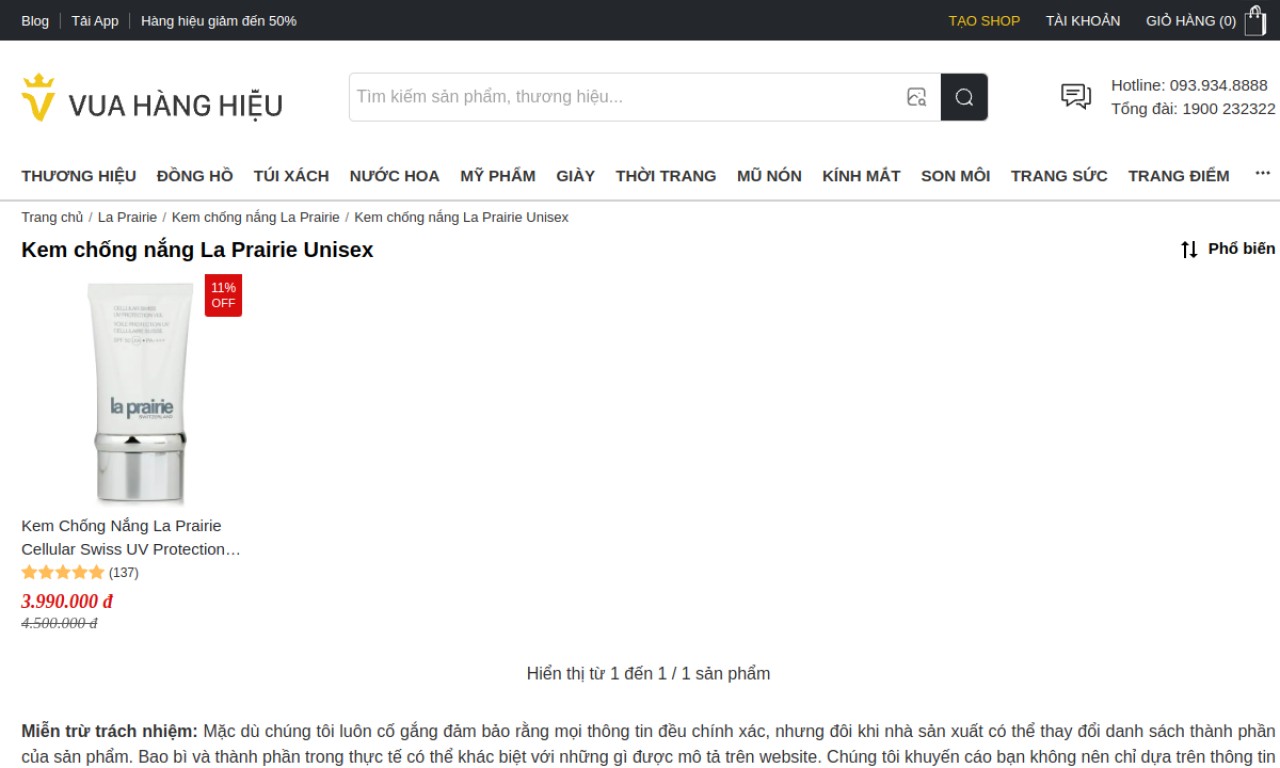Click the (137) reviews count
1280x768 pixels.
[x=124, y=573]
